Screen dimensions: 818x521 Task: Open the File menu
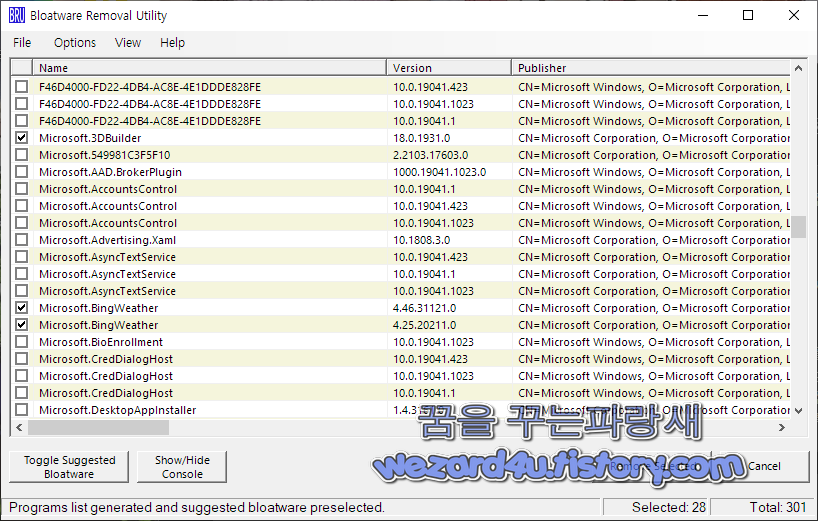[22, 43]
